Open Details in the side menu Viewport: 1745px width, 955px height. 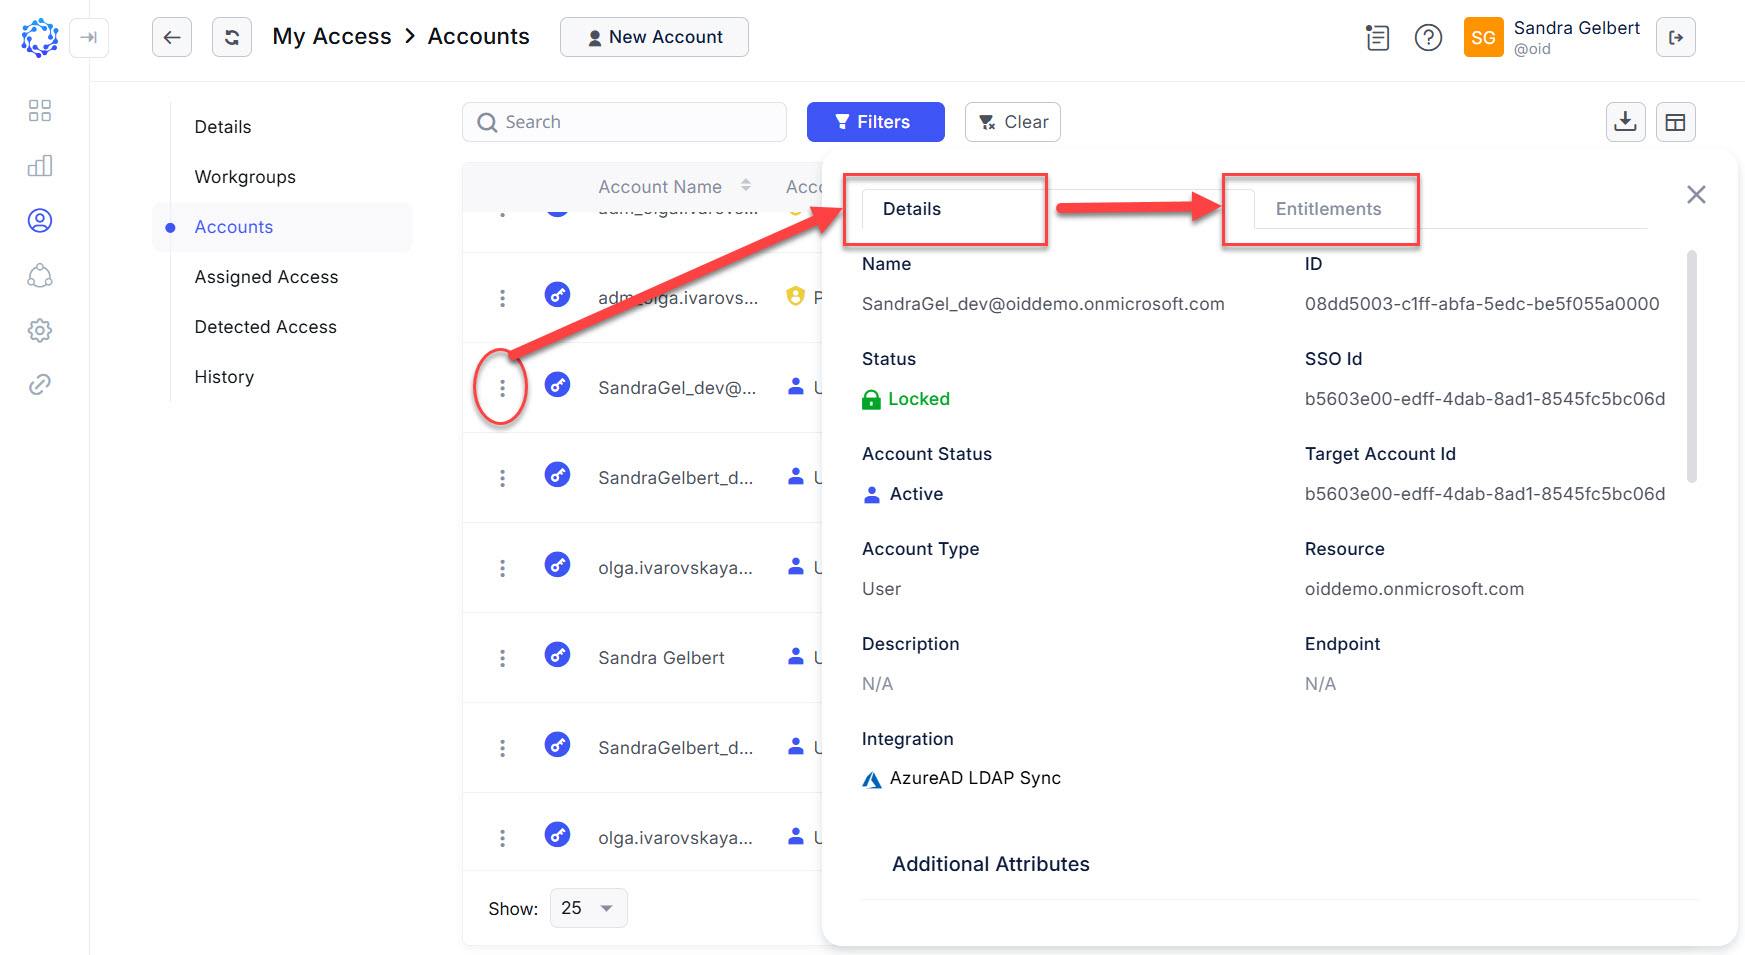[x=223, y=127]
